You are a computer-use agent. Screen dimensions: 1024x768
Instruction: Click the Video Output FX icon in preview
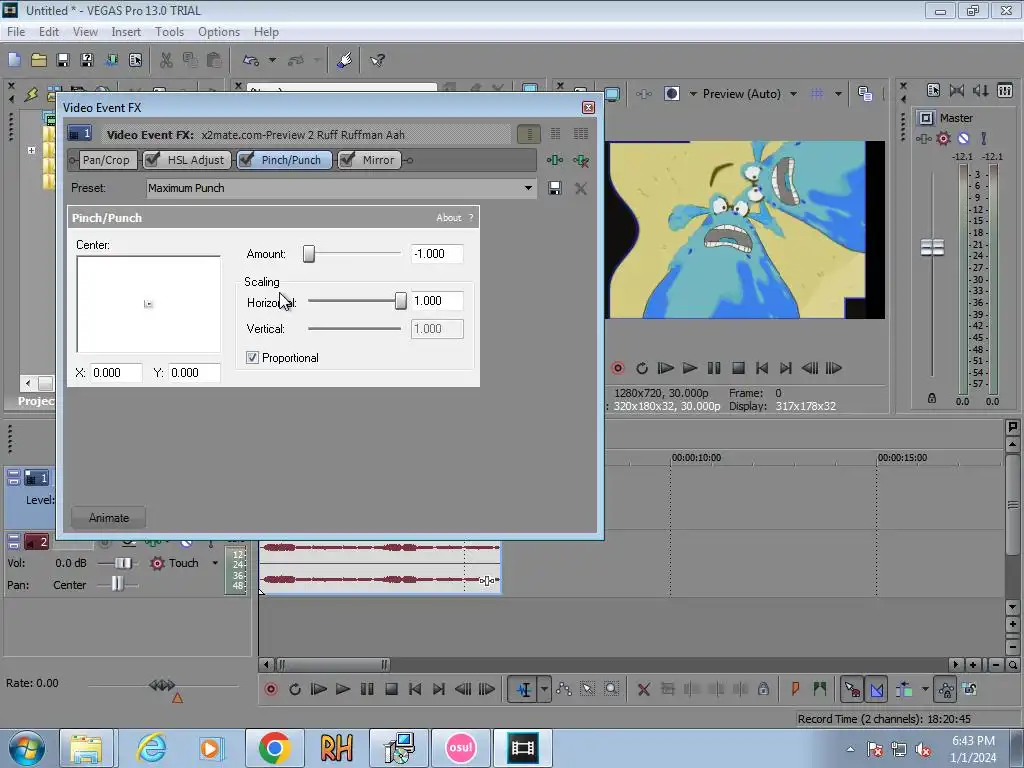click(643, 94)
